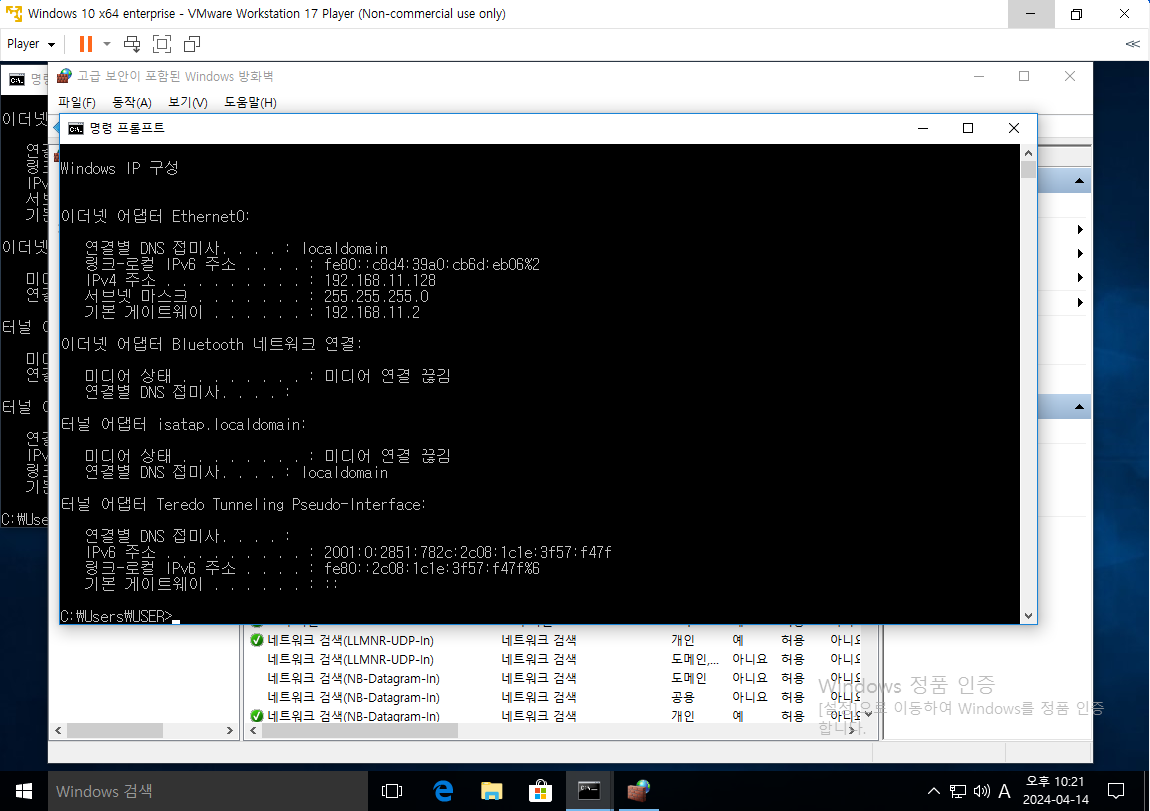Select the 네트워크 검색(LLMNR-UDP-In) rule with 개인 profile
The image size is (1150, 811).
point(555,640)
